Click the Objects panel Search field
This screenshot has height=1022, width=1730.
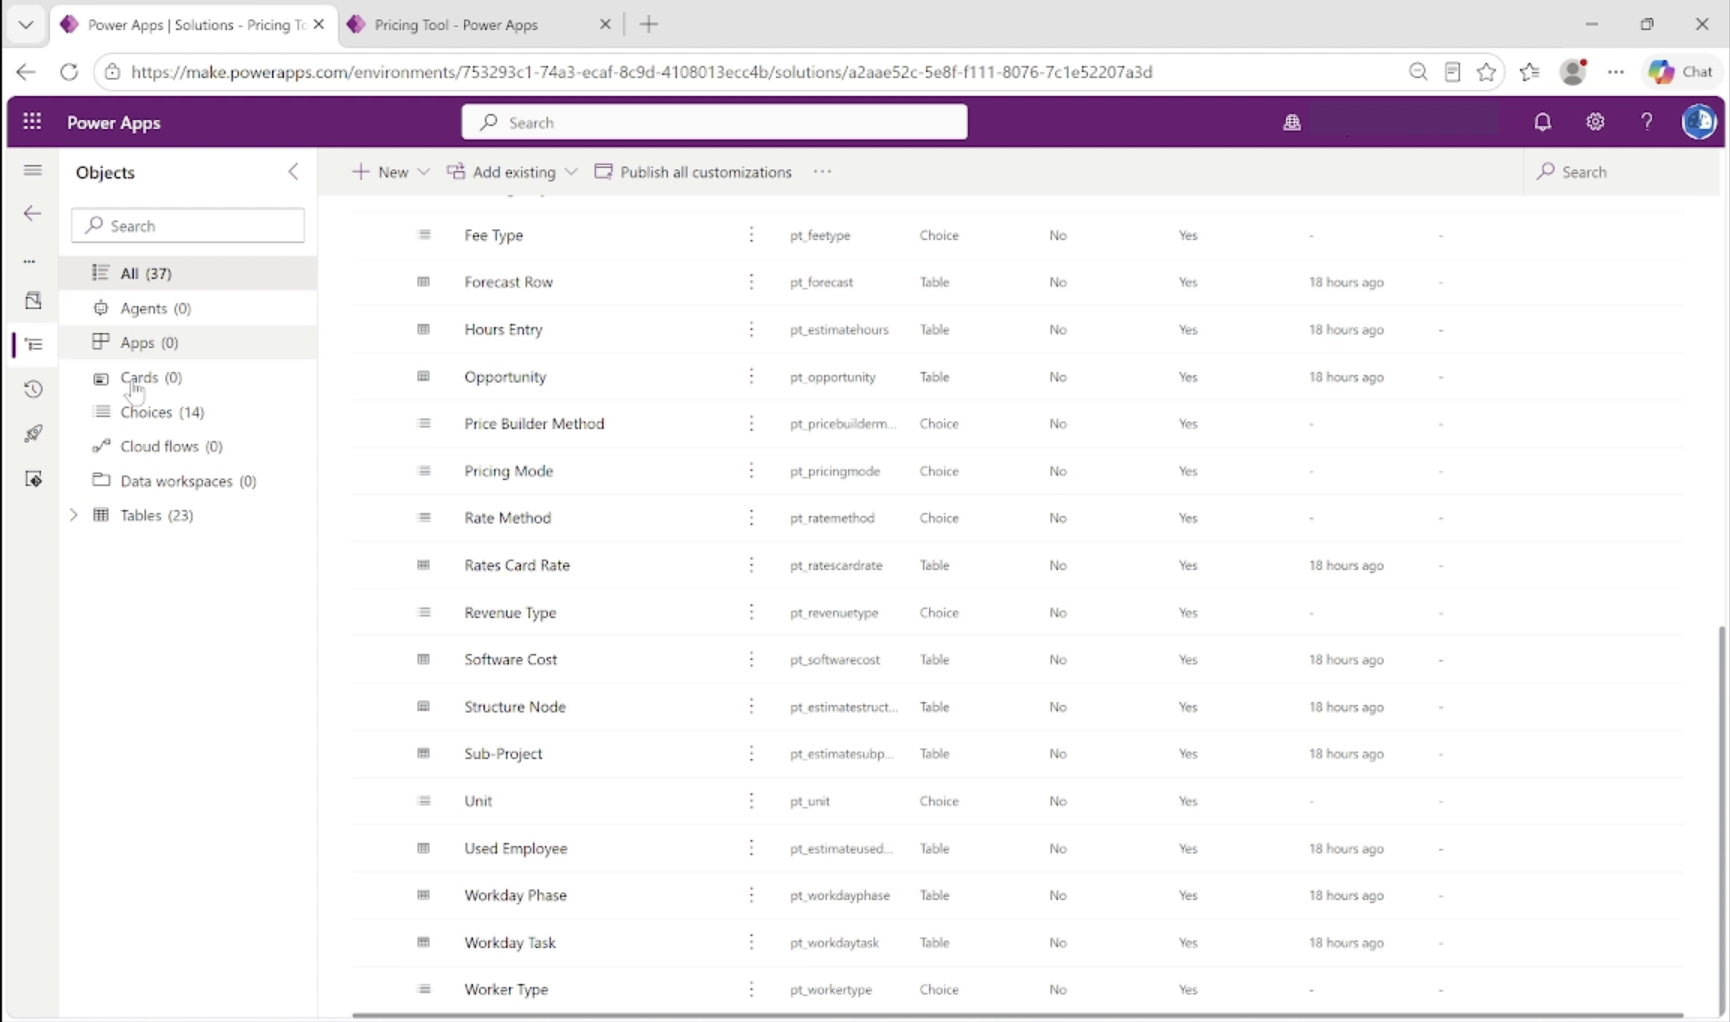188,226
